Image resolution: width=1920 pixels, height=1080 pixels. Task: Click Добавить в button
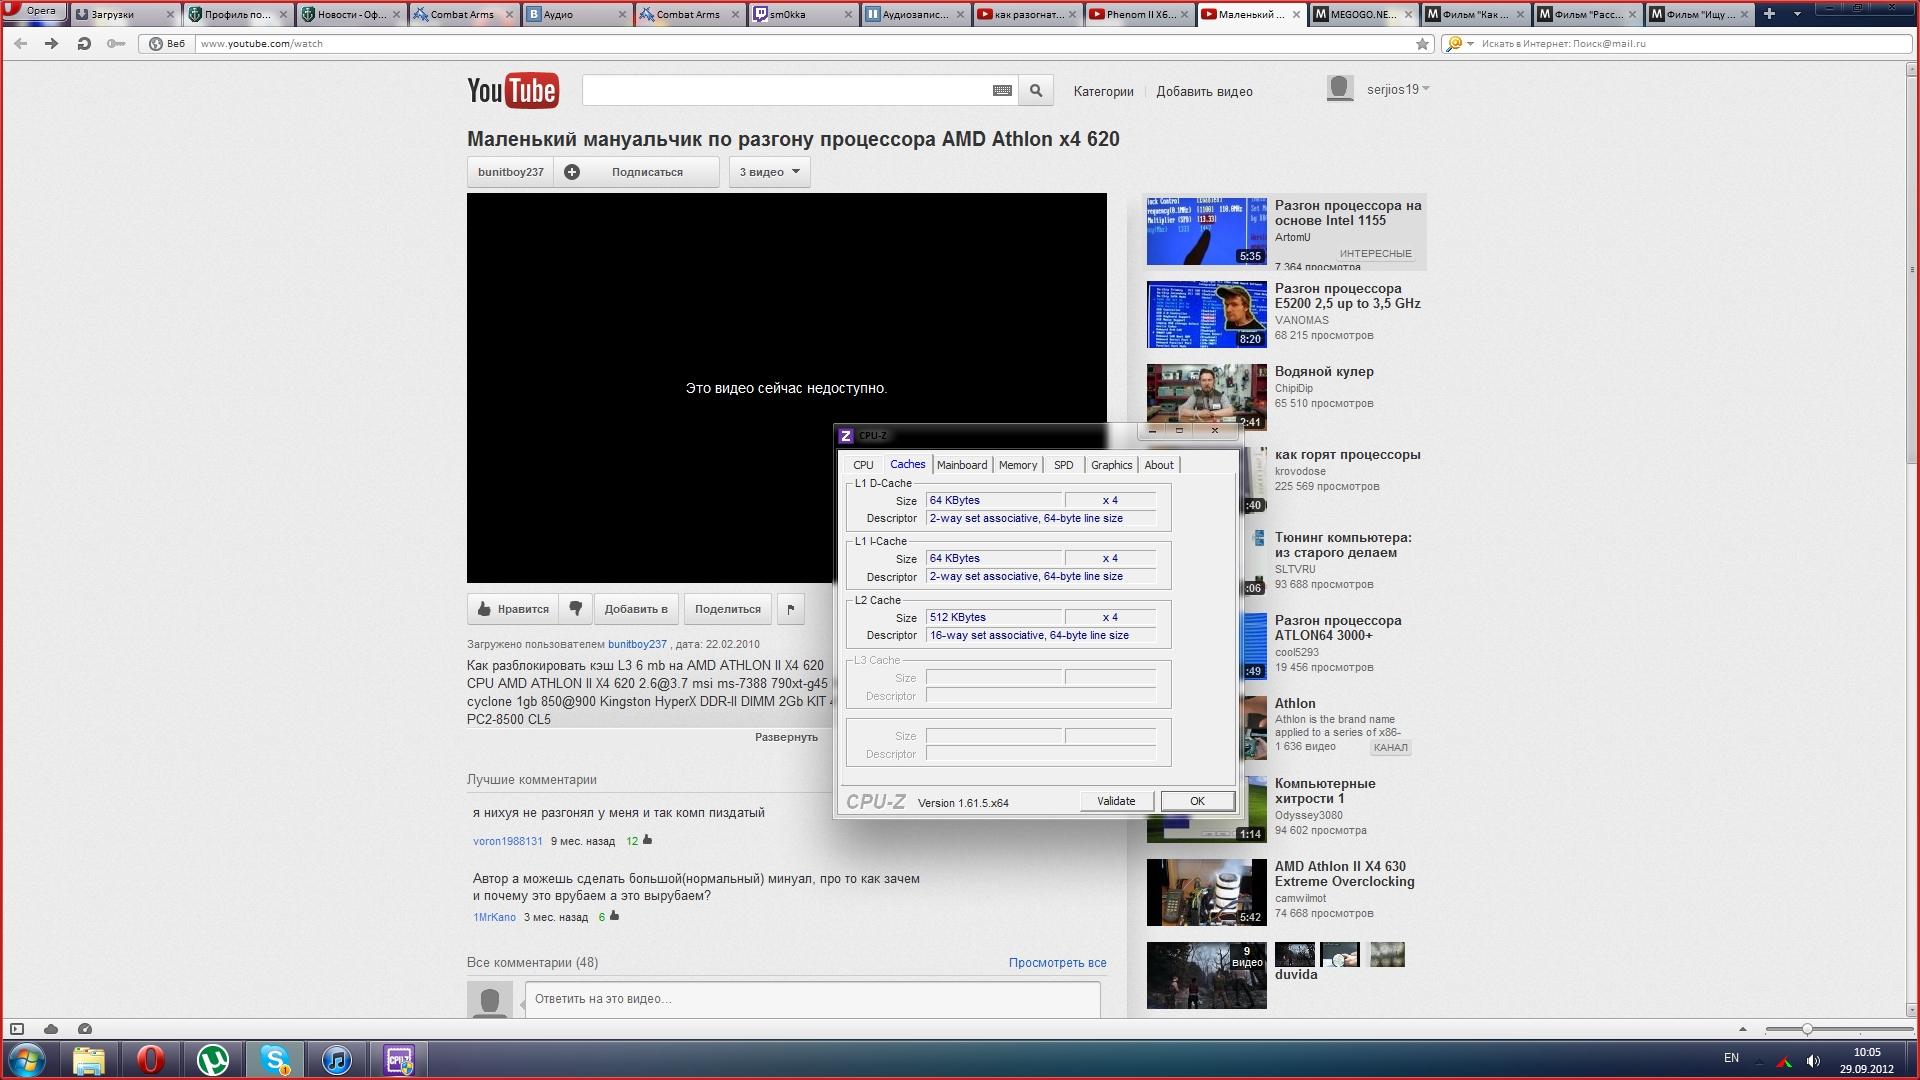pos(636,608)
